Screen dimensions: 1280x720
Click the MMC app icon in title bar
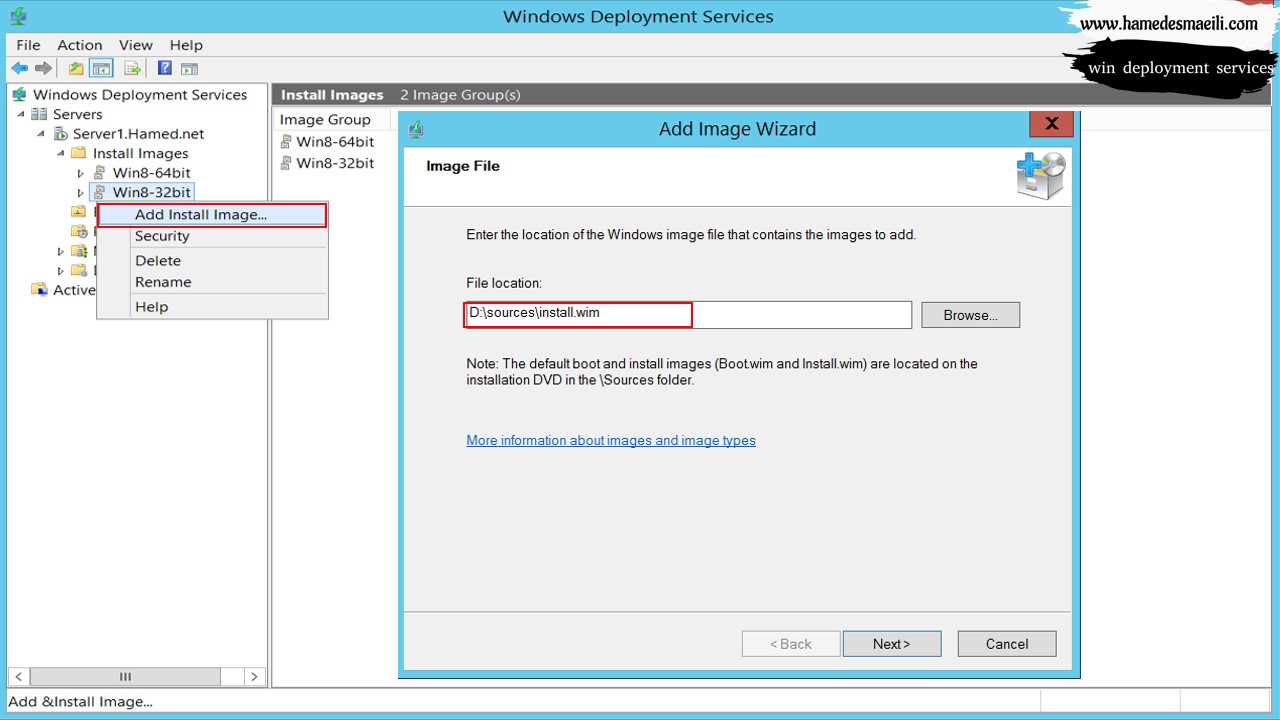18,16
